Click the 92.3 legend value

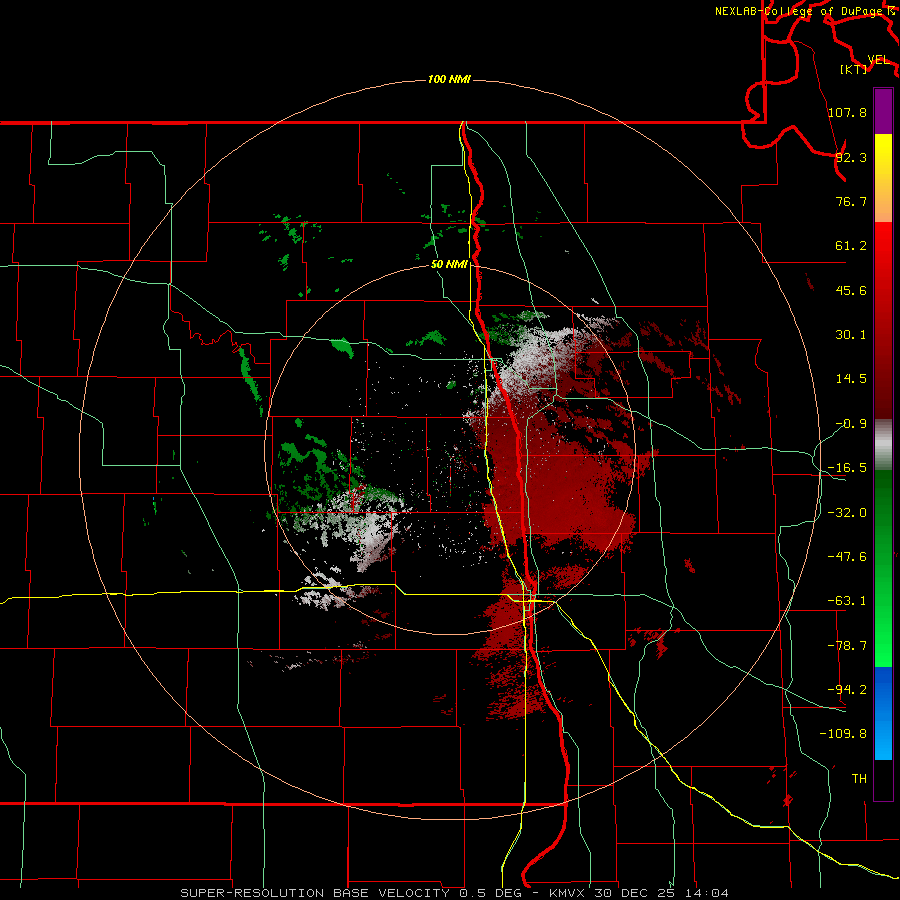[851, 157]
